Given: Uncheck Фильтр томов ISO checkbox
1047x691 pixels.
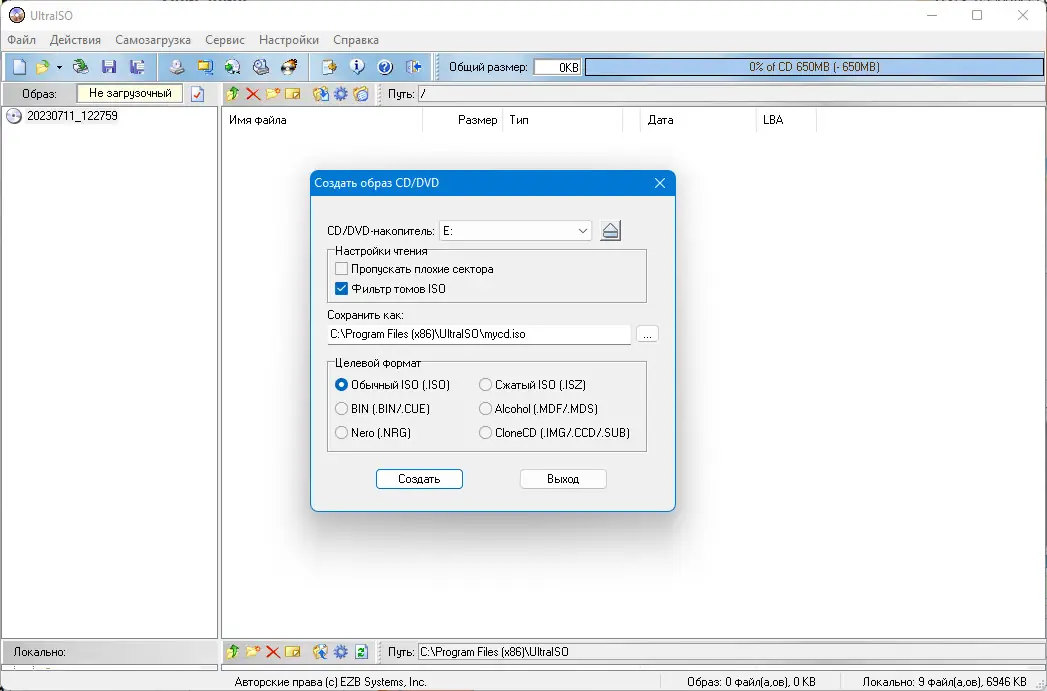Looking at the screenshot, I should (x=341, y=289).
